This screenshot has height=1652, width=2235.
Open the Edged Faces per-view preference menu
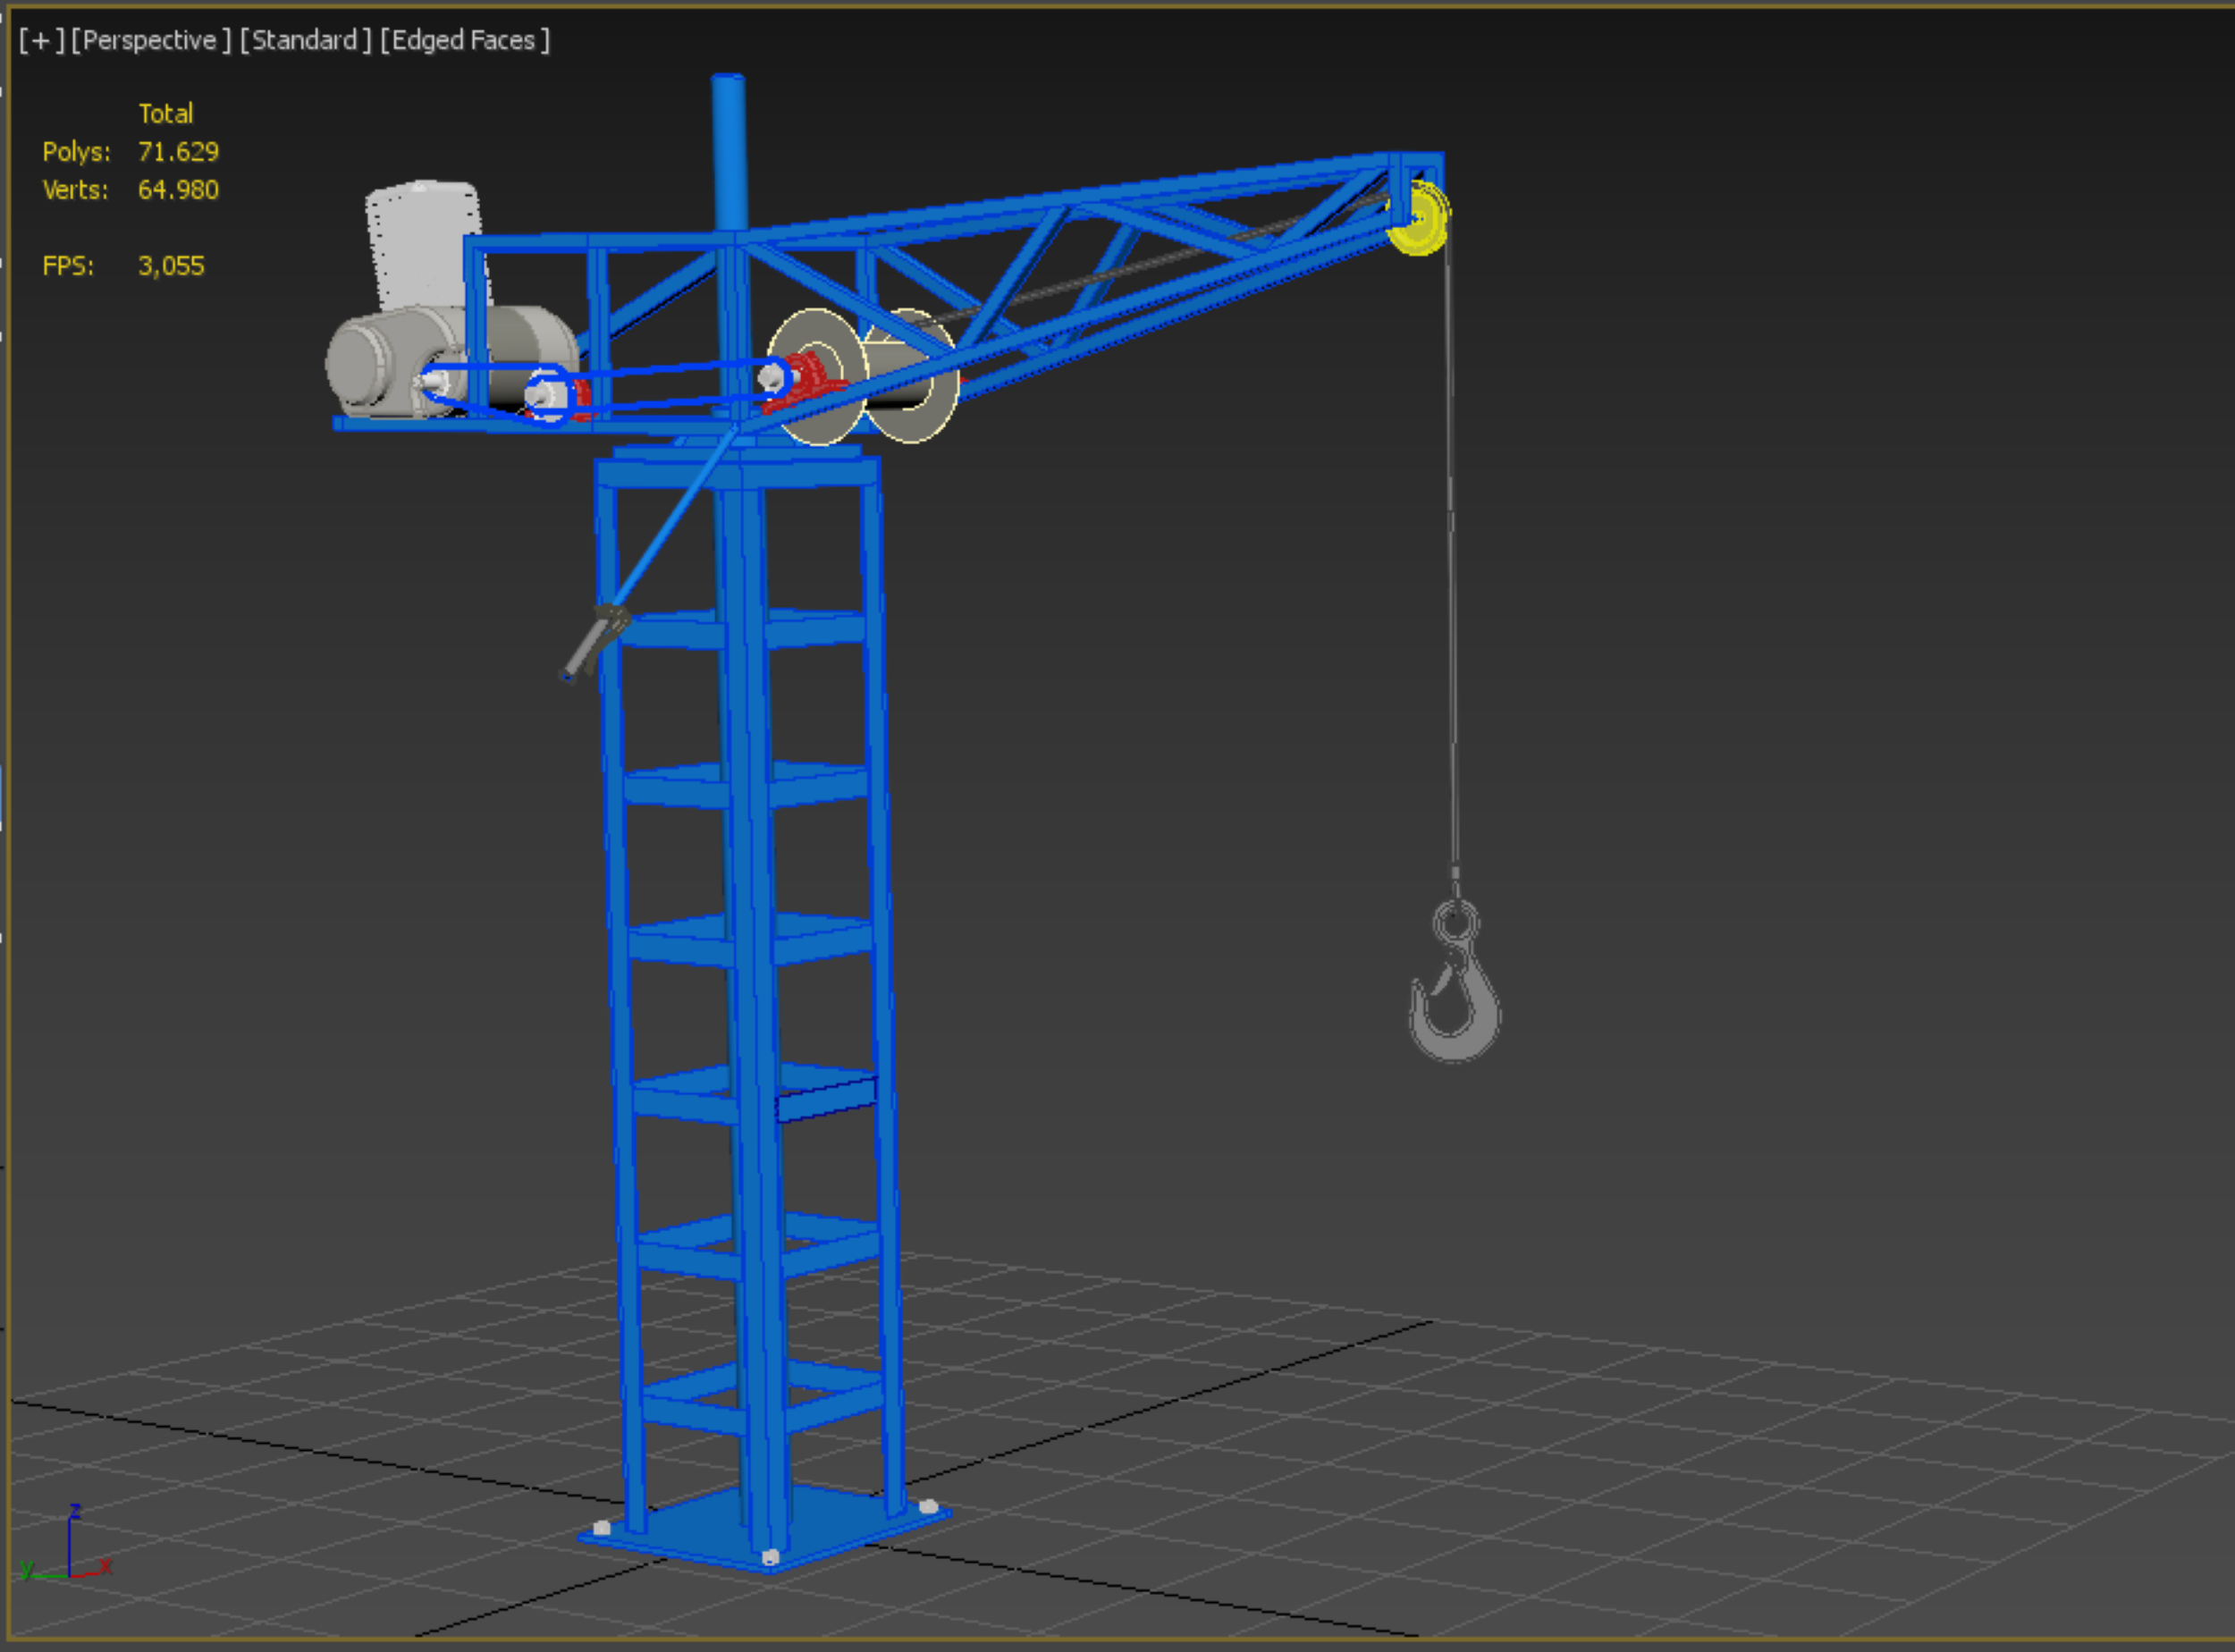point(465,40)
